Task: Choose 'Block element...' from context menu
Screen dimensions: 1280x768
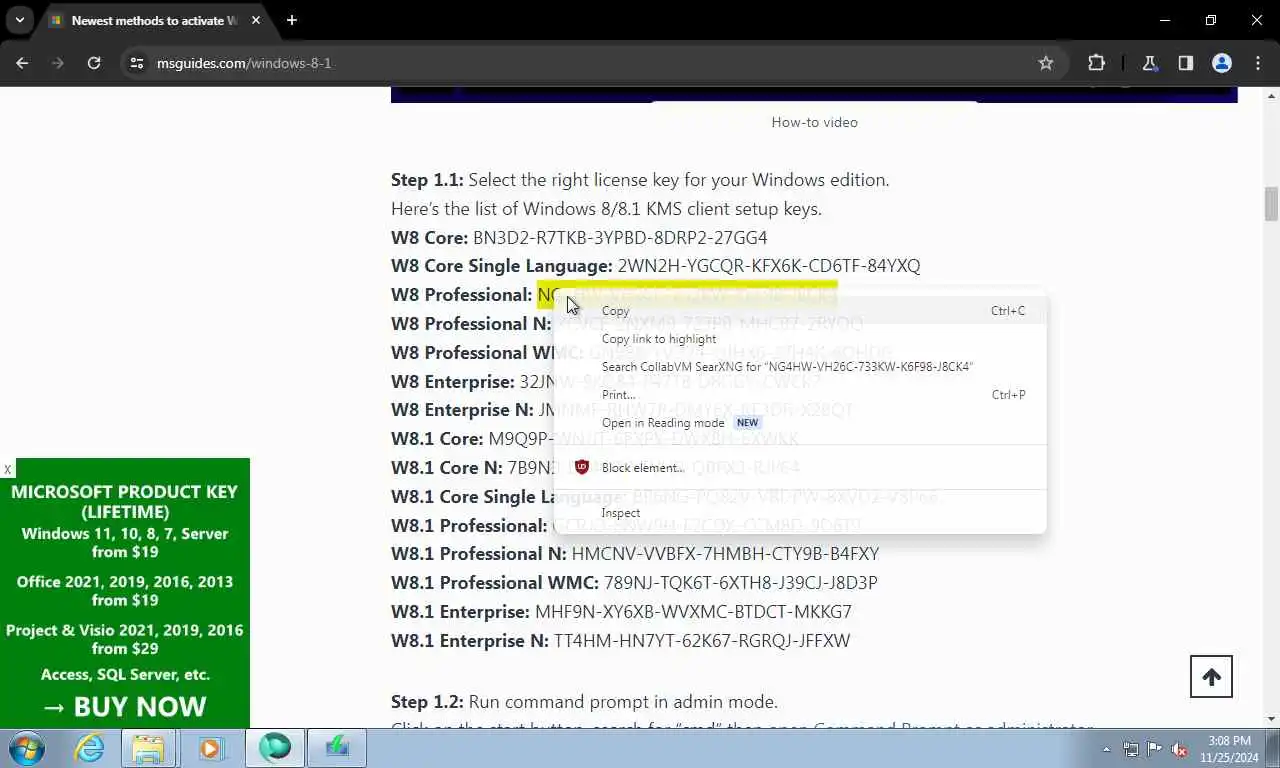Action: 799,468
